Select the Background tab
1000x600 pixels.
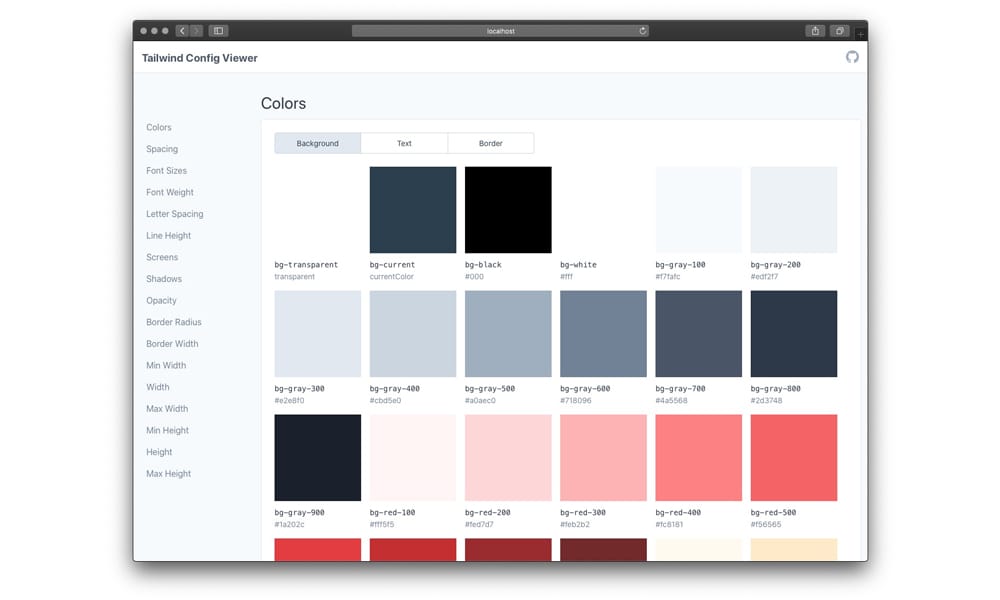[x=318, y=143]
